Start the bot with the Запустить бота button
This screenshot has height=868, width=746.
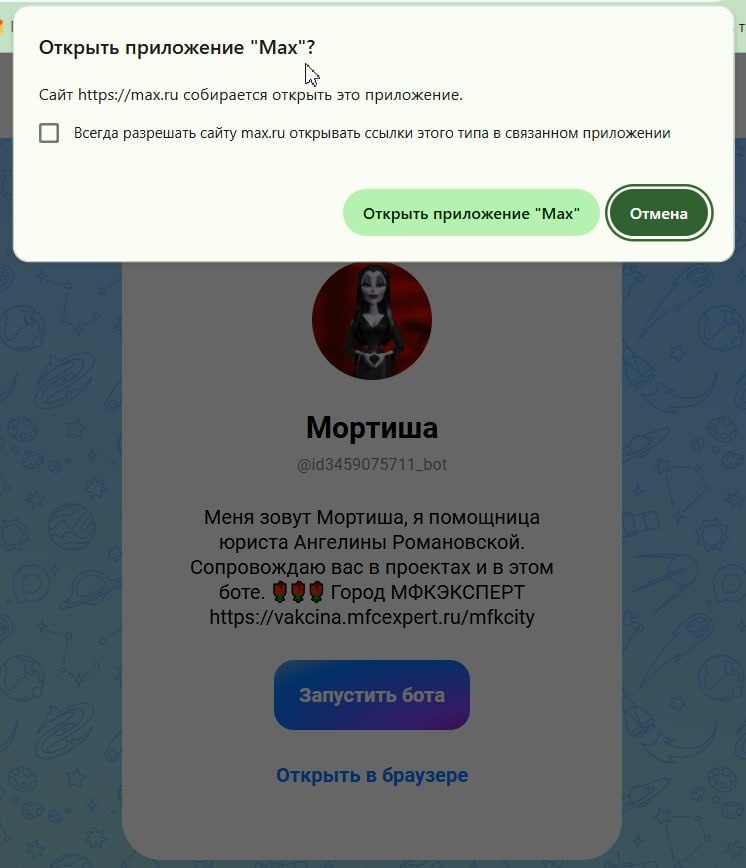pyautogui.click(x=372, y=695)
